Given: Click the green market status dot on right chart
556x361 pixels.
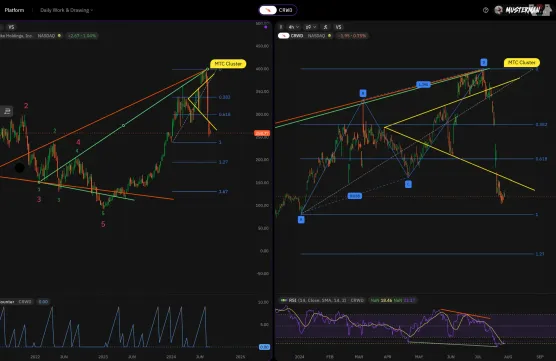Looking at the screenshot, I should pyautogui.click(x=329, y=36).
